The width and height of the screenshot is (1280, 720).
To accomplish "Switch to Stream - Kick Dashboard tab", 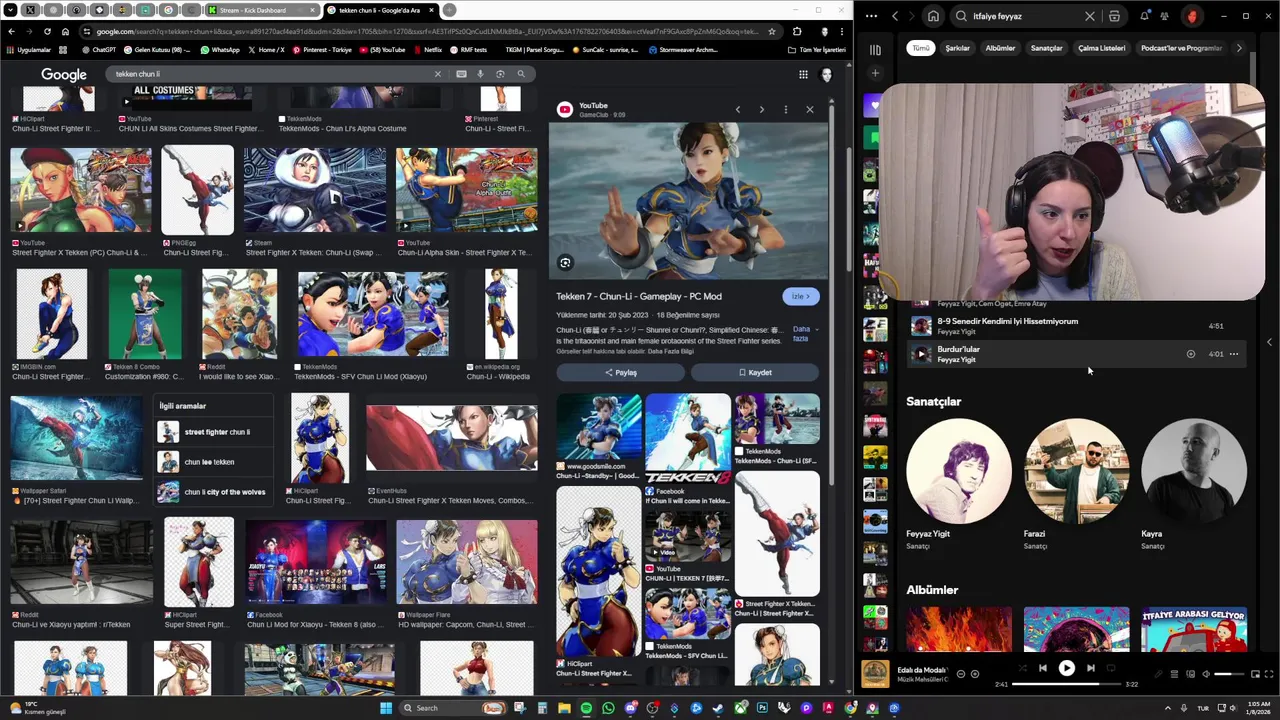I will (x=261, y=10).
